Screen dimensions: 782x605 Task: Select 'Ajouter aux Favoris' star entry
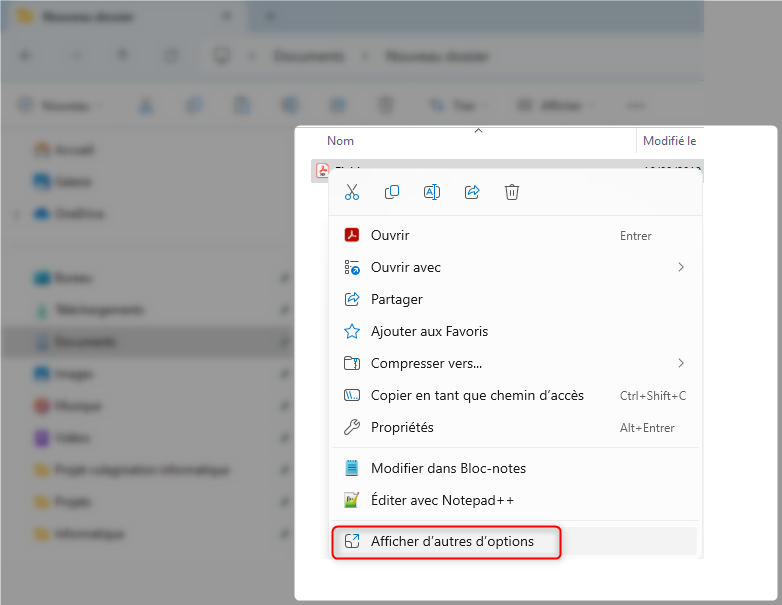429,331
